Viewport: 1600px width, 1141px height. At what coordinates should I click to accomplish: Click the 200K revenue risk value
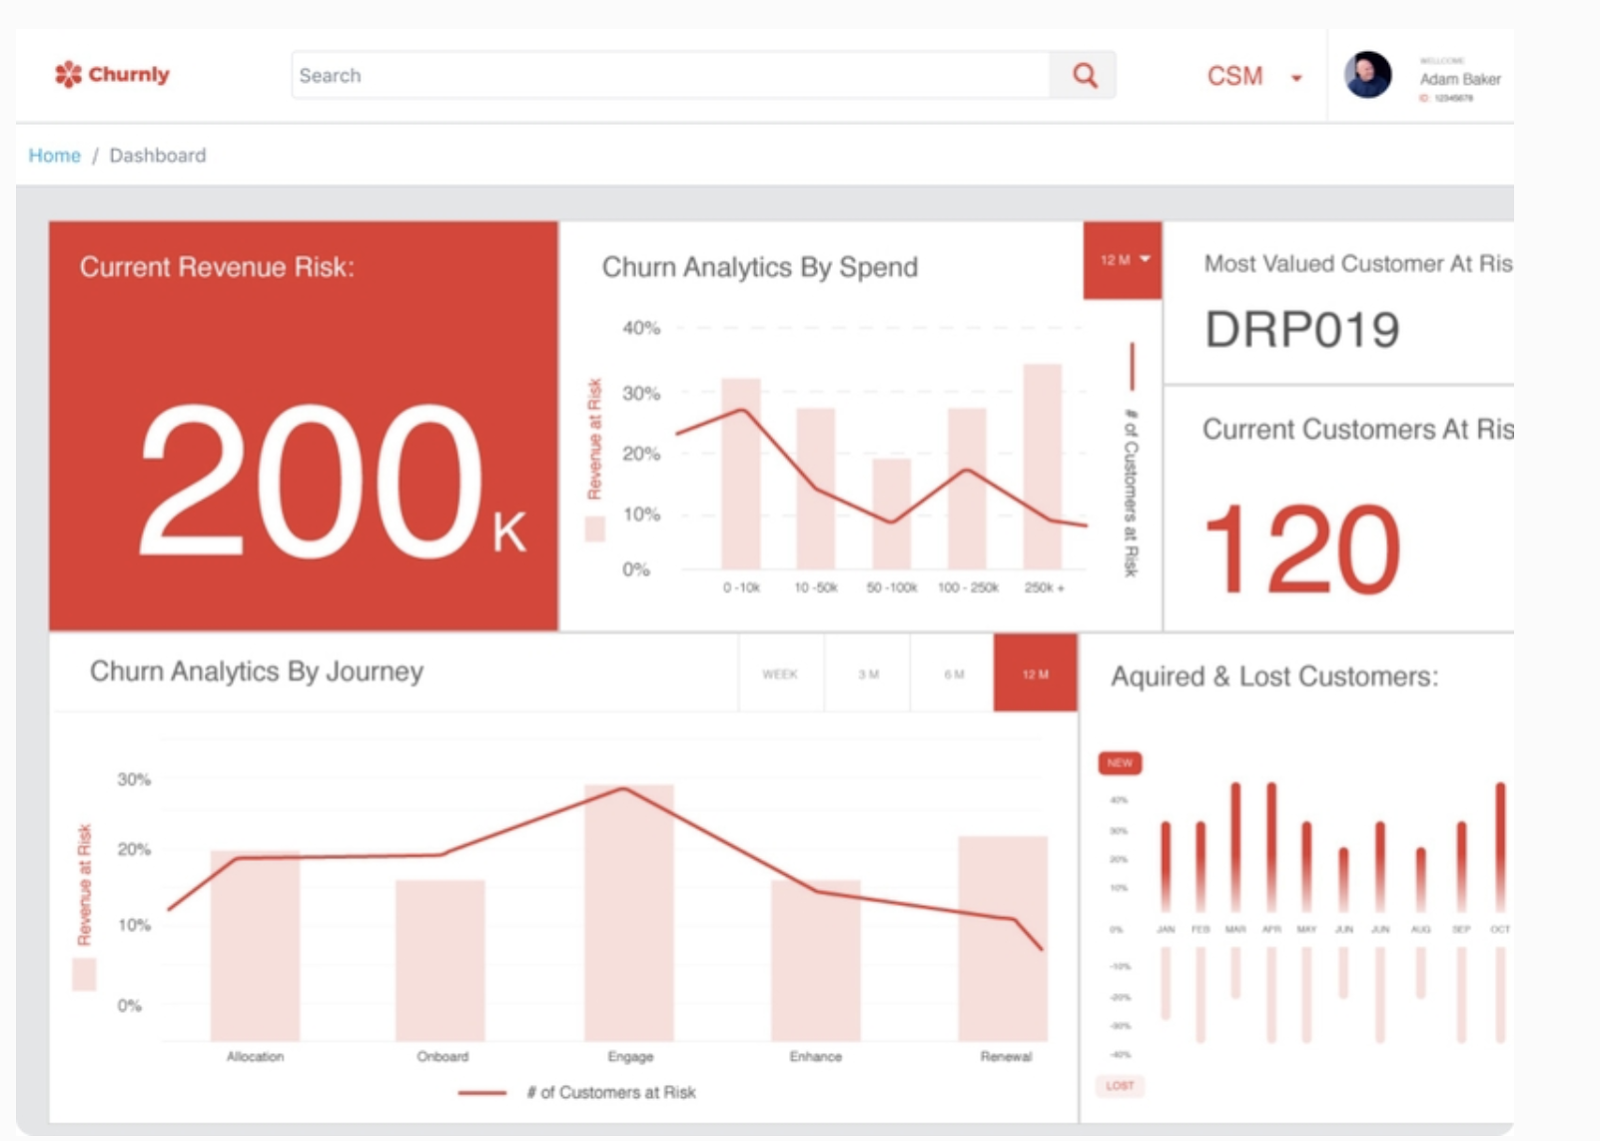tap(333, 482)
